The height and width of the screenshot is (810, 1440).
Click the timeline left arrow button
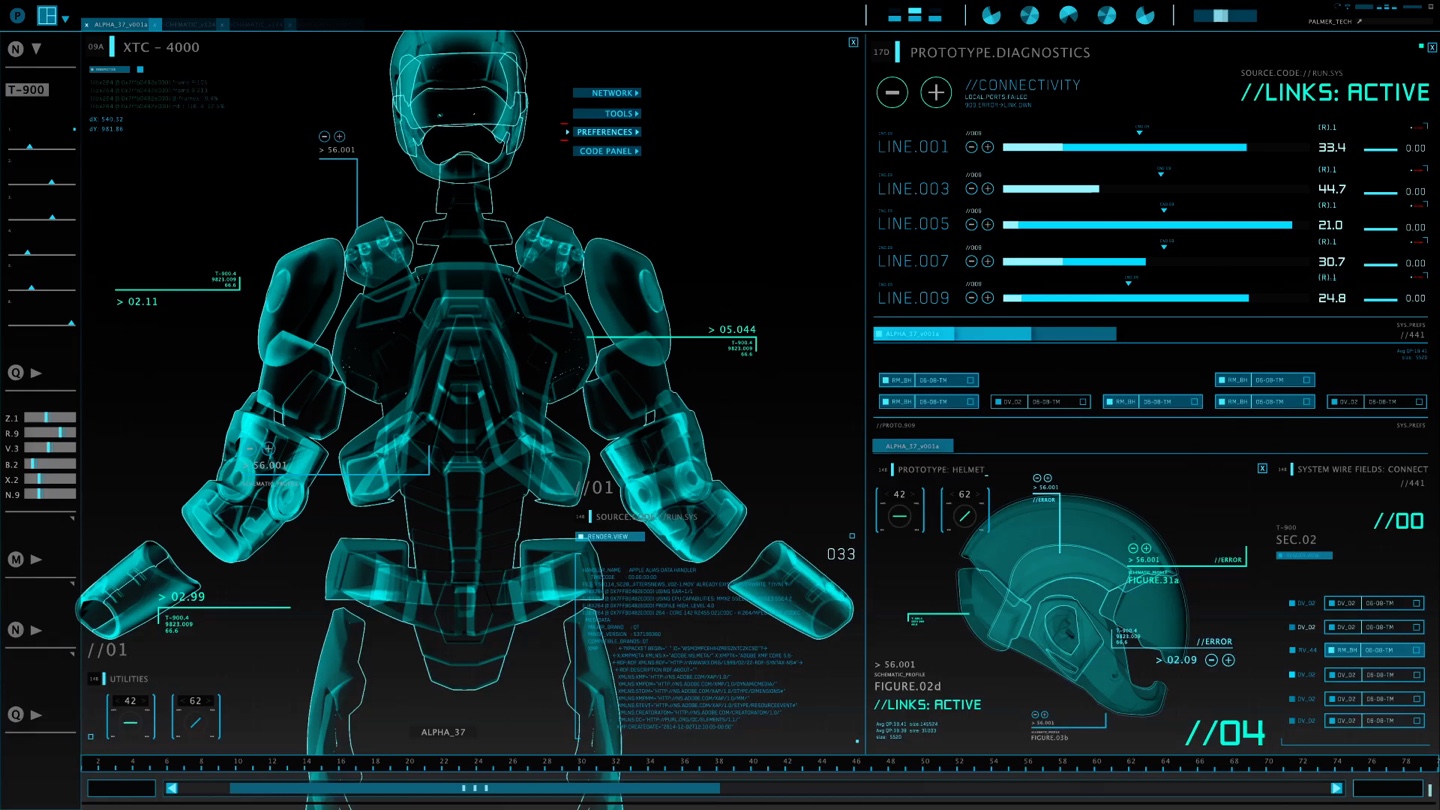click(x=171, y=788)
